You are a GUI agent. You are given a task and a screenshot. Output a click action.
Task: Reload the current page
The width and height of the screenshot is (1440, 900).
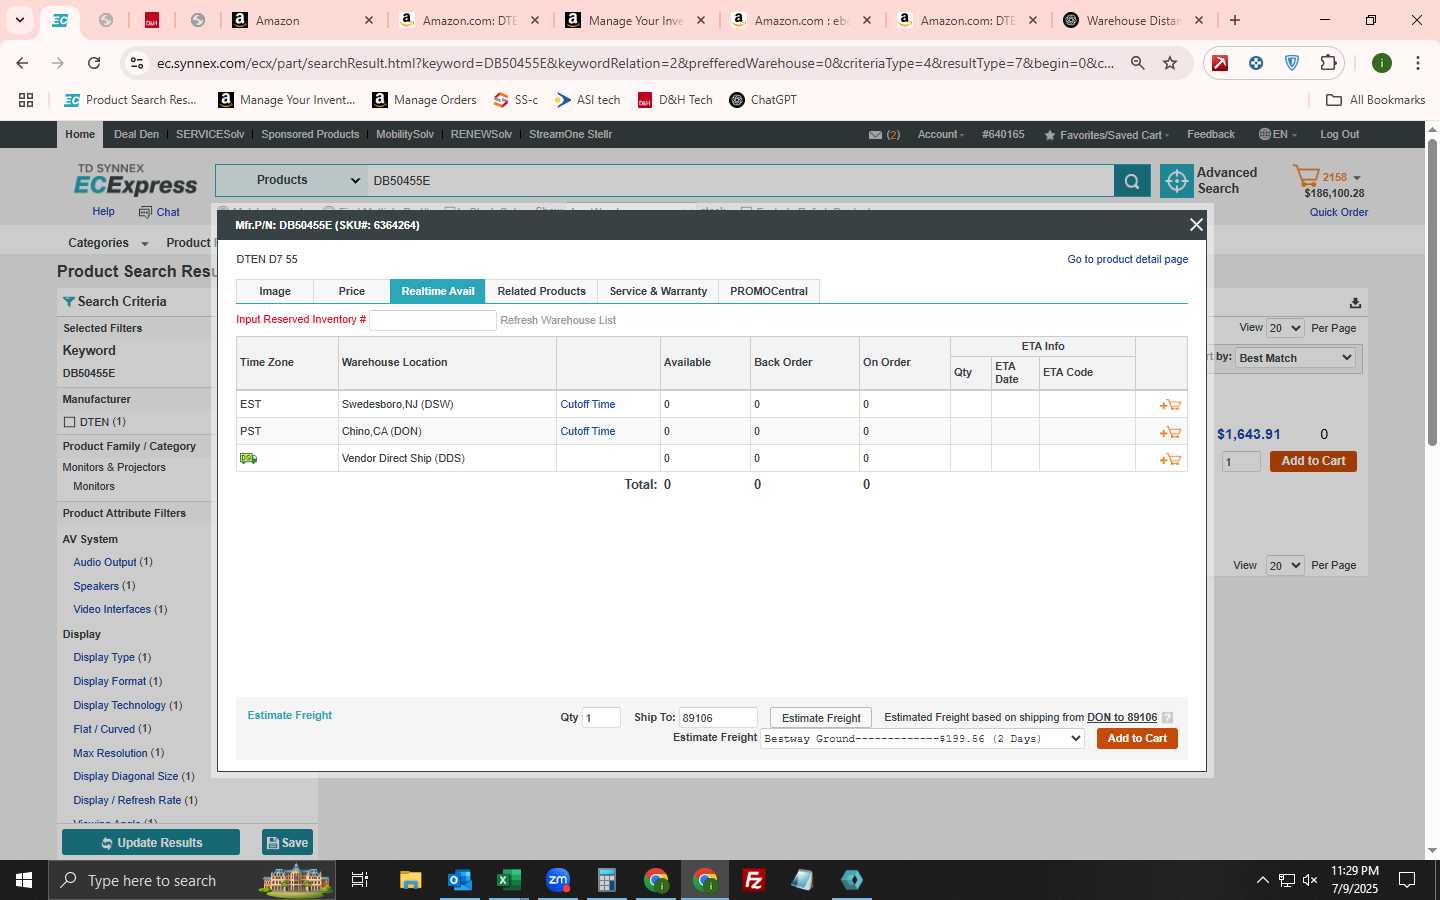[x=94, y=63]
